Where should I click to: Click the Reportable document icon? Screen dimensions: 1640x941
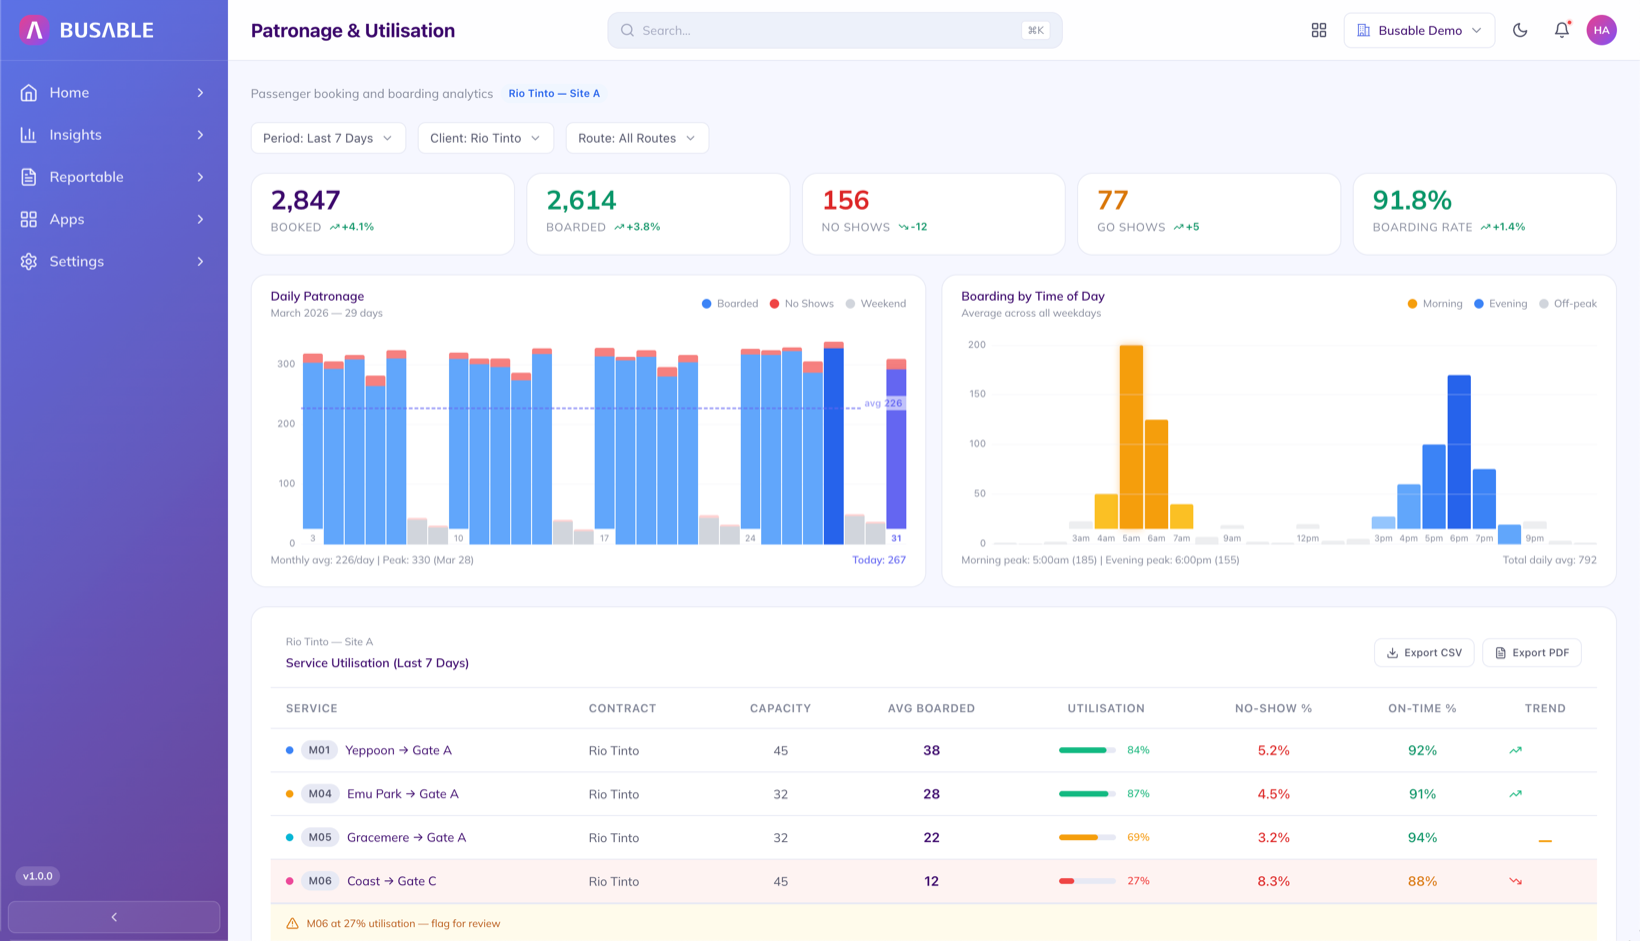[29, 177]
